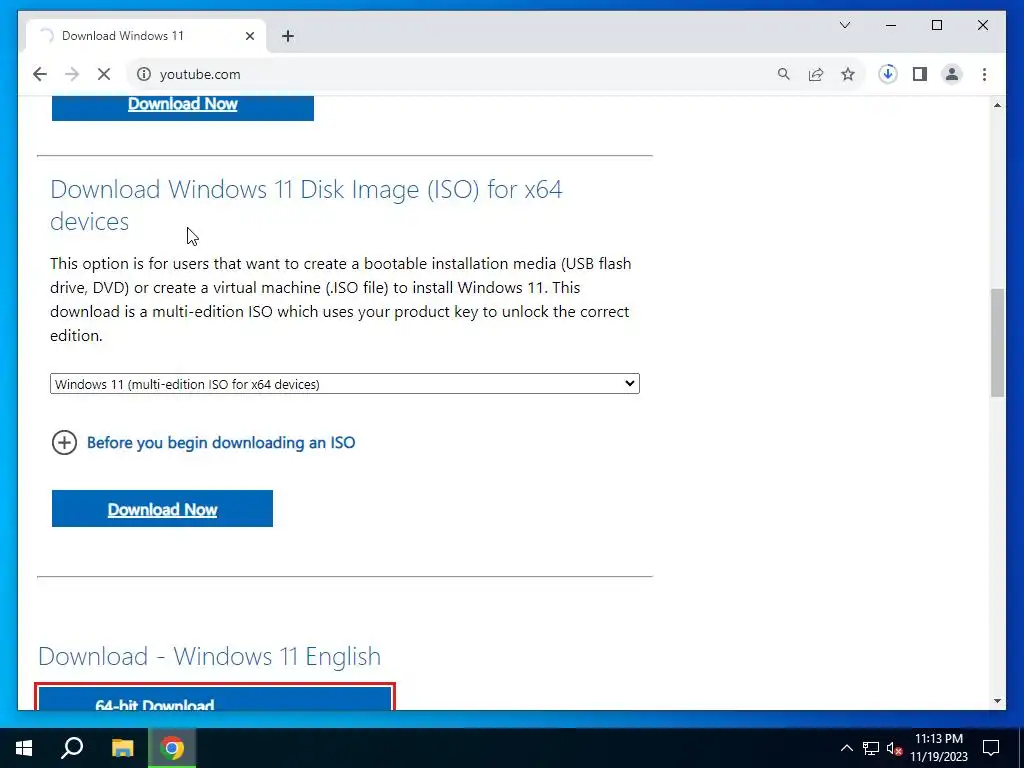The image size is (1024, 768).
Task: Show hidden system tray icons
Action: [x=846, y=748]
